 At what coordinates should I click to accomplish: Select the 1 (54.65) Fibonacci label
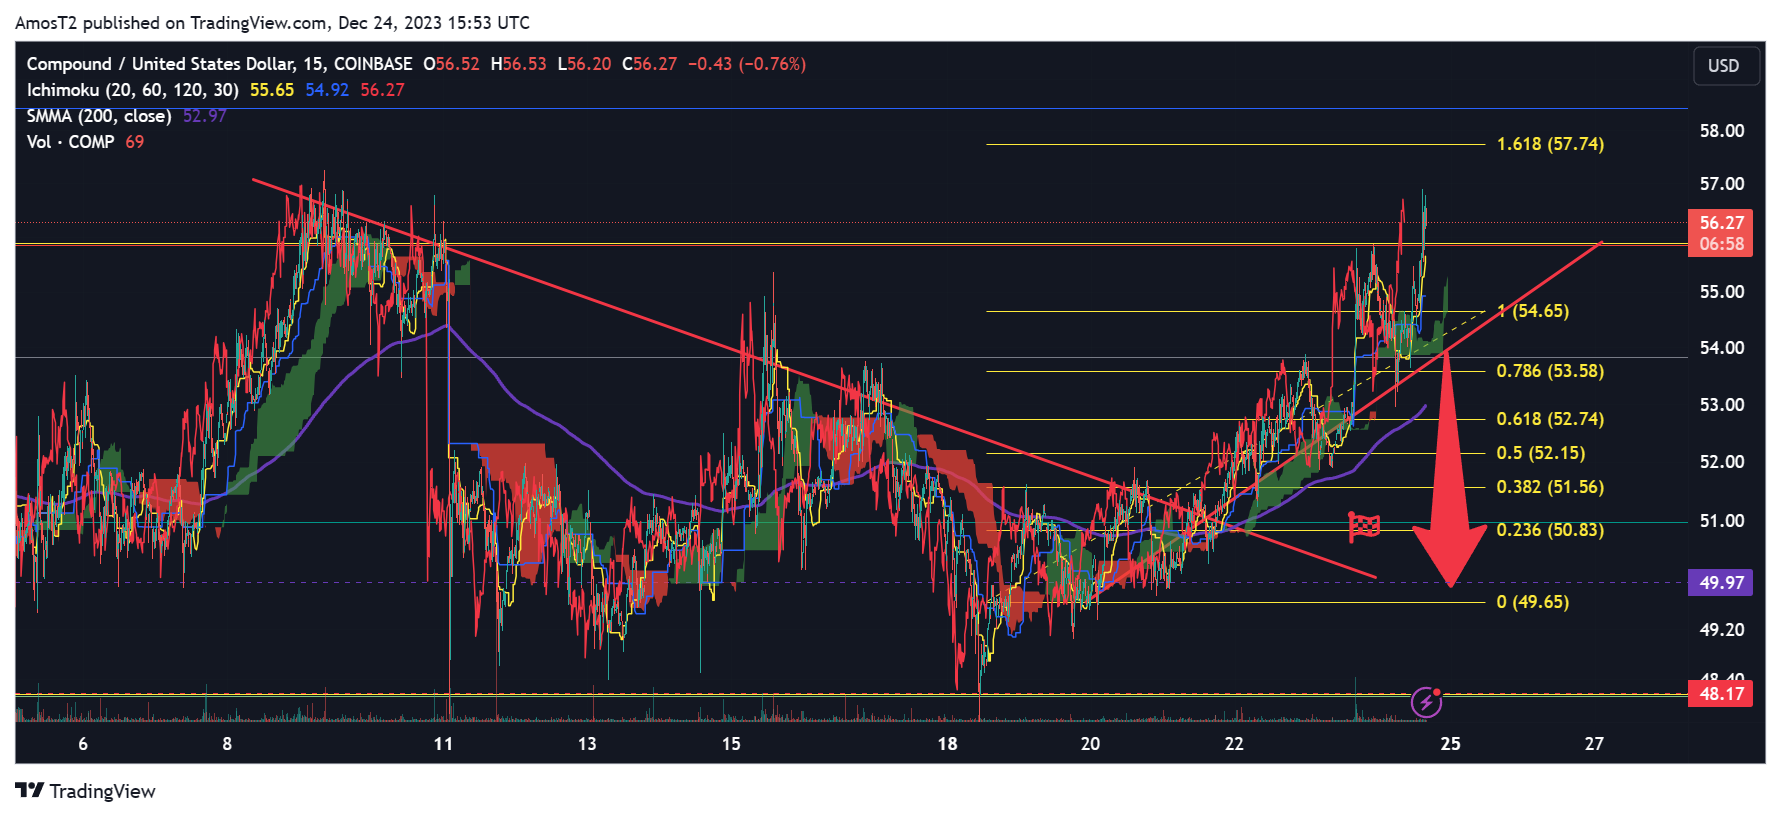coord(1533,311)
